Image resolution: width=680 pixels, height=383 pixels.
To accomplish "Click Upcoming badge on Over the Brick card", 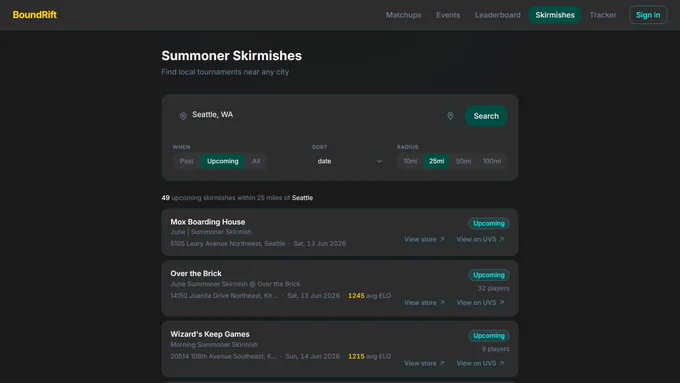I will click(x=489, y=275).
